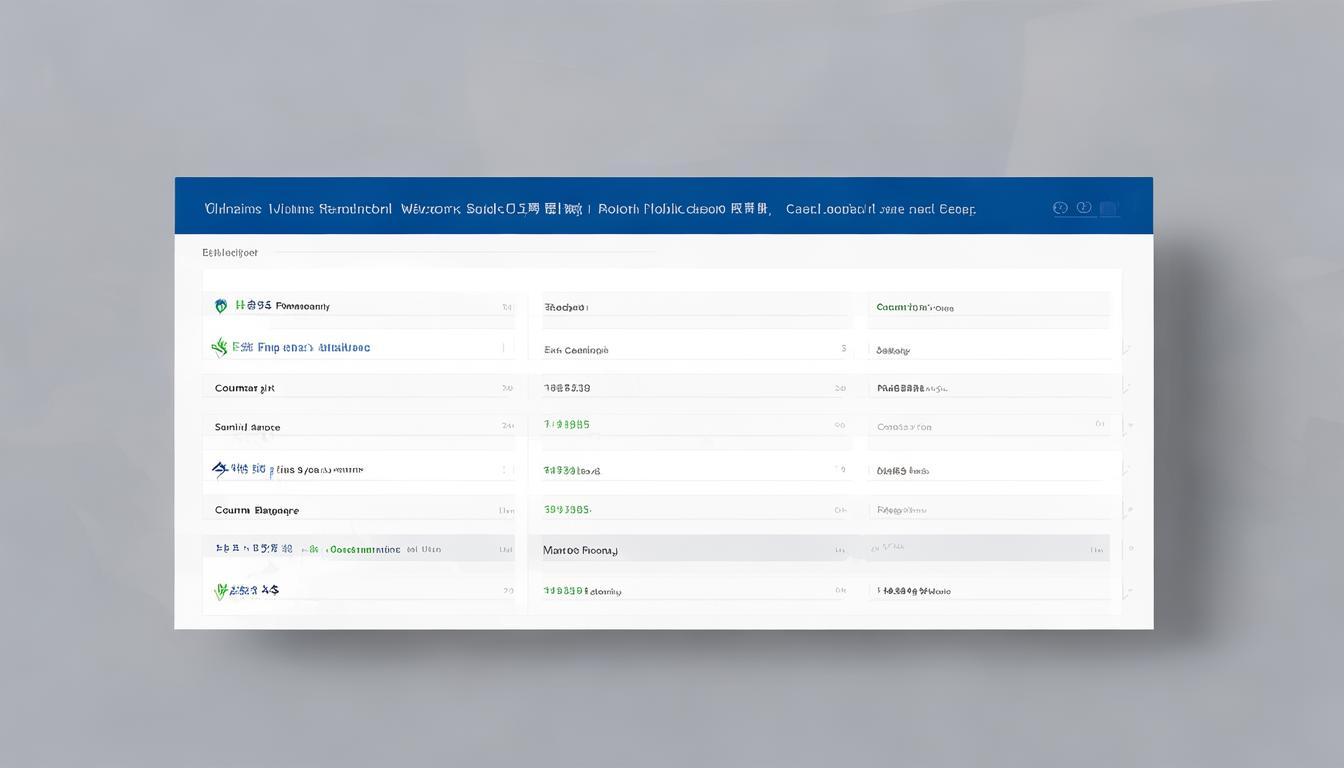Image resolution: width=1344 pixels, height=768 pixels.
Task: Open the "Olnnaims" item in the header menu
Action: click(233, 209)
